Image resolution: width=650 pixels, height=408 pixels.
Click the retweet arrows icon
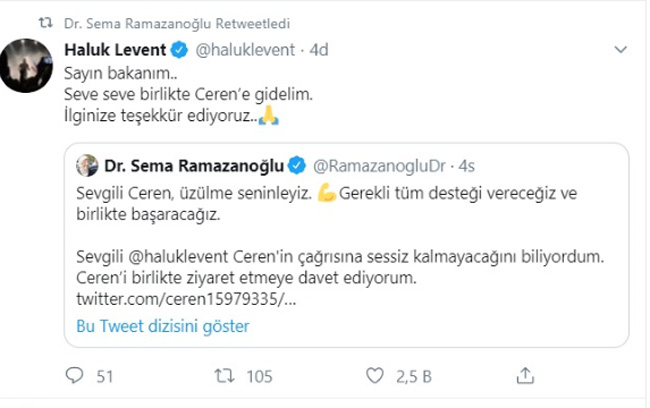click(x=226, y=376)
